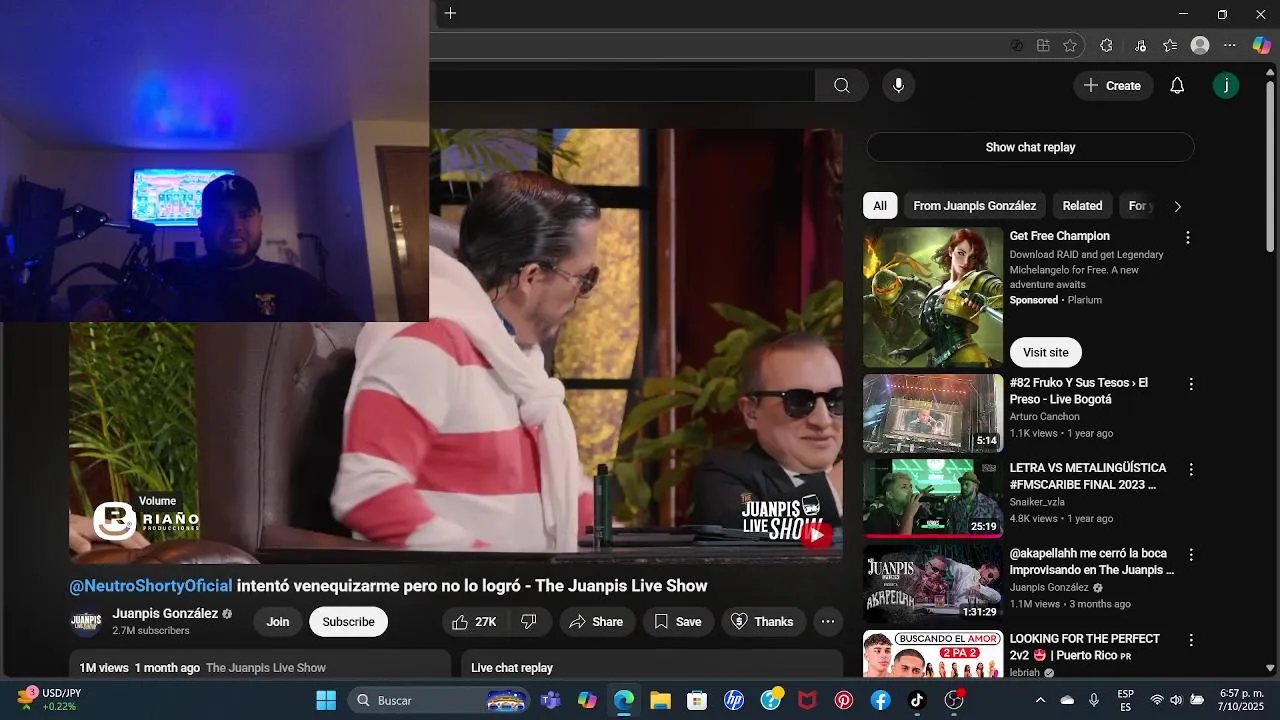The height and width of the screenshot is (720, 1280).
Task: Start voice search with microphone icon
Action: tap(898, 86)
